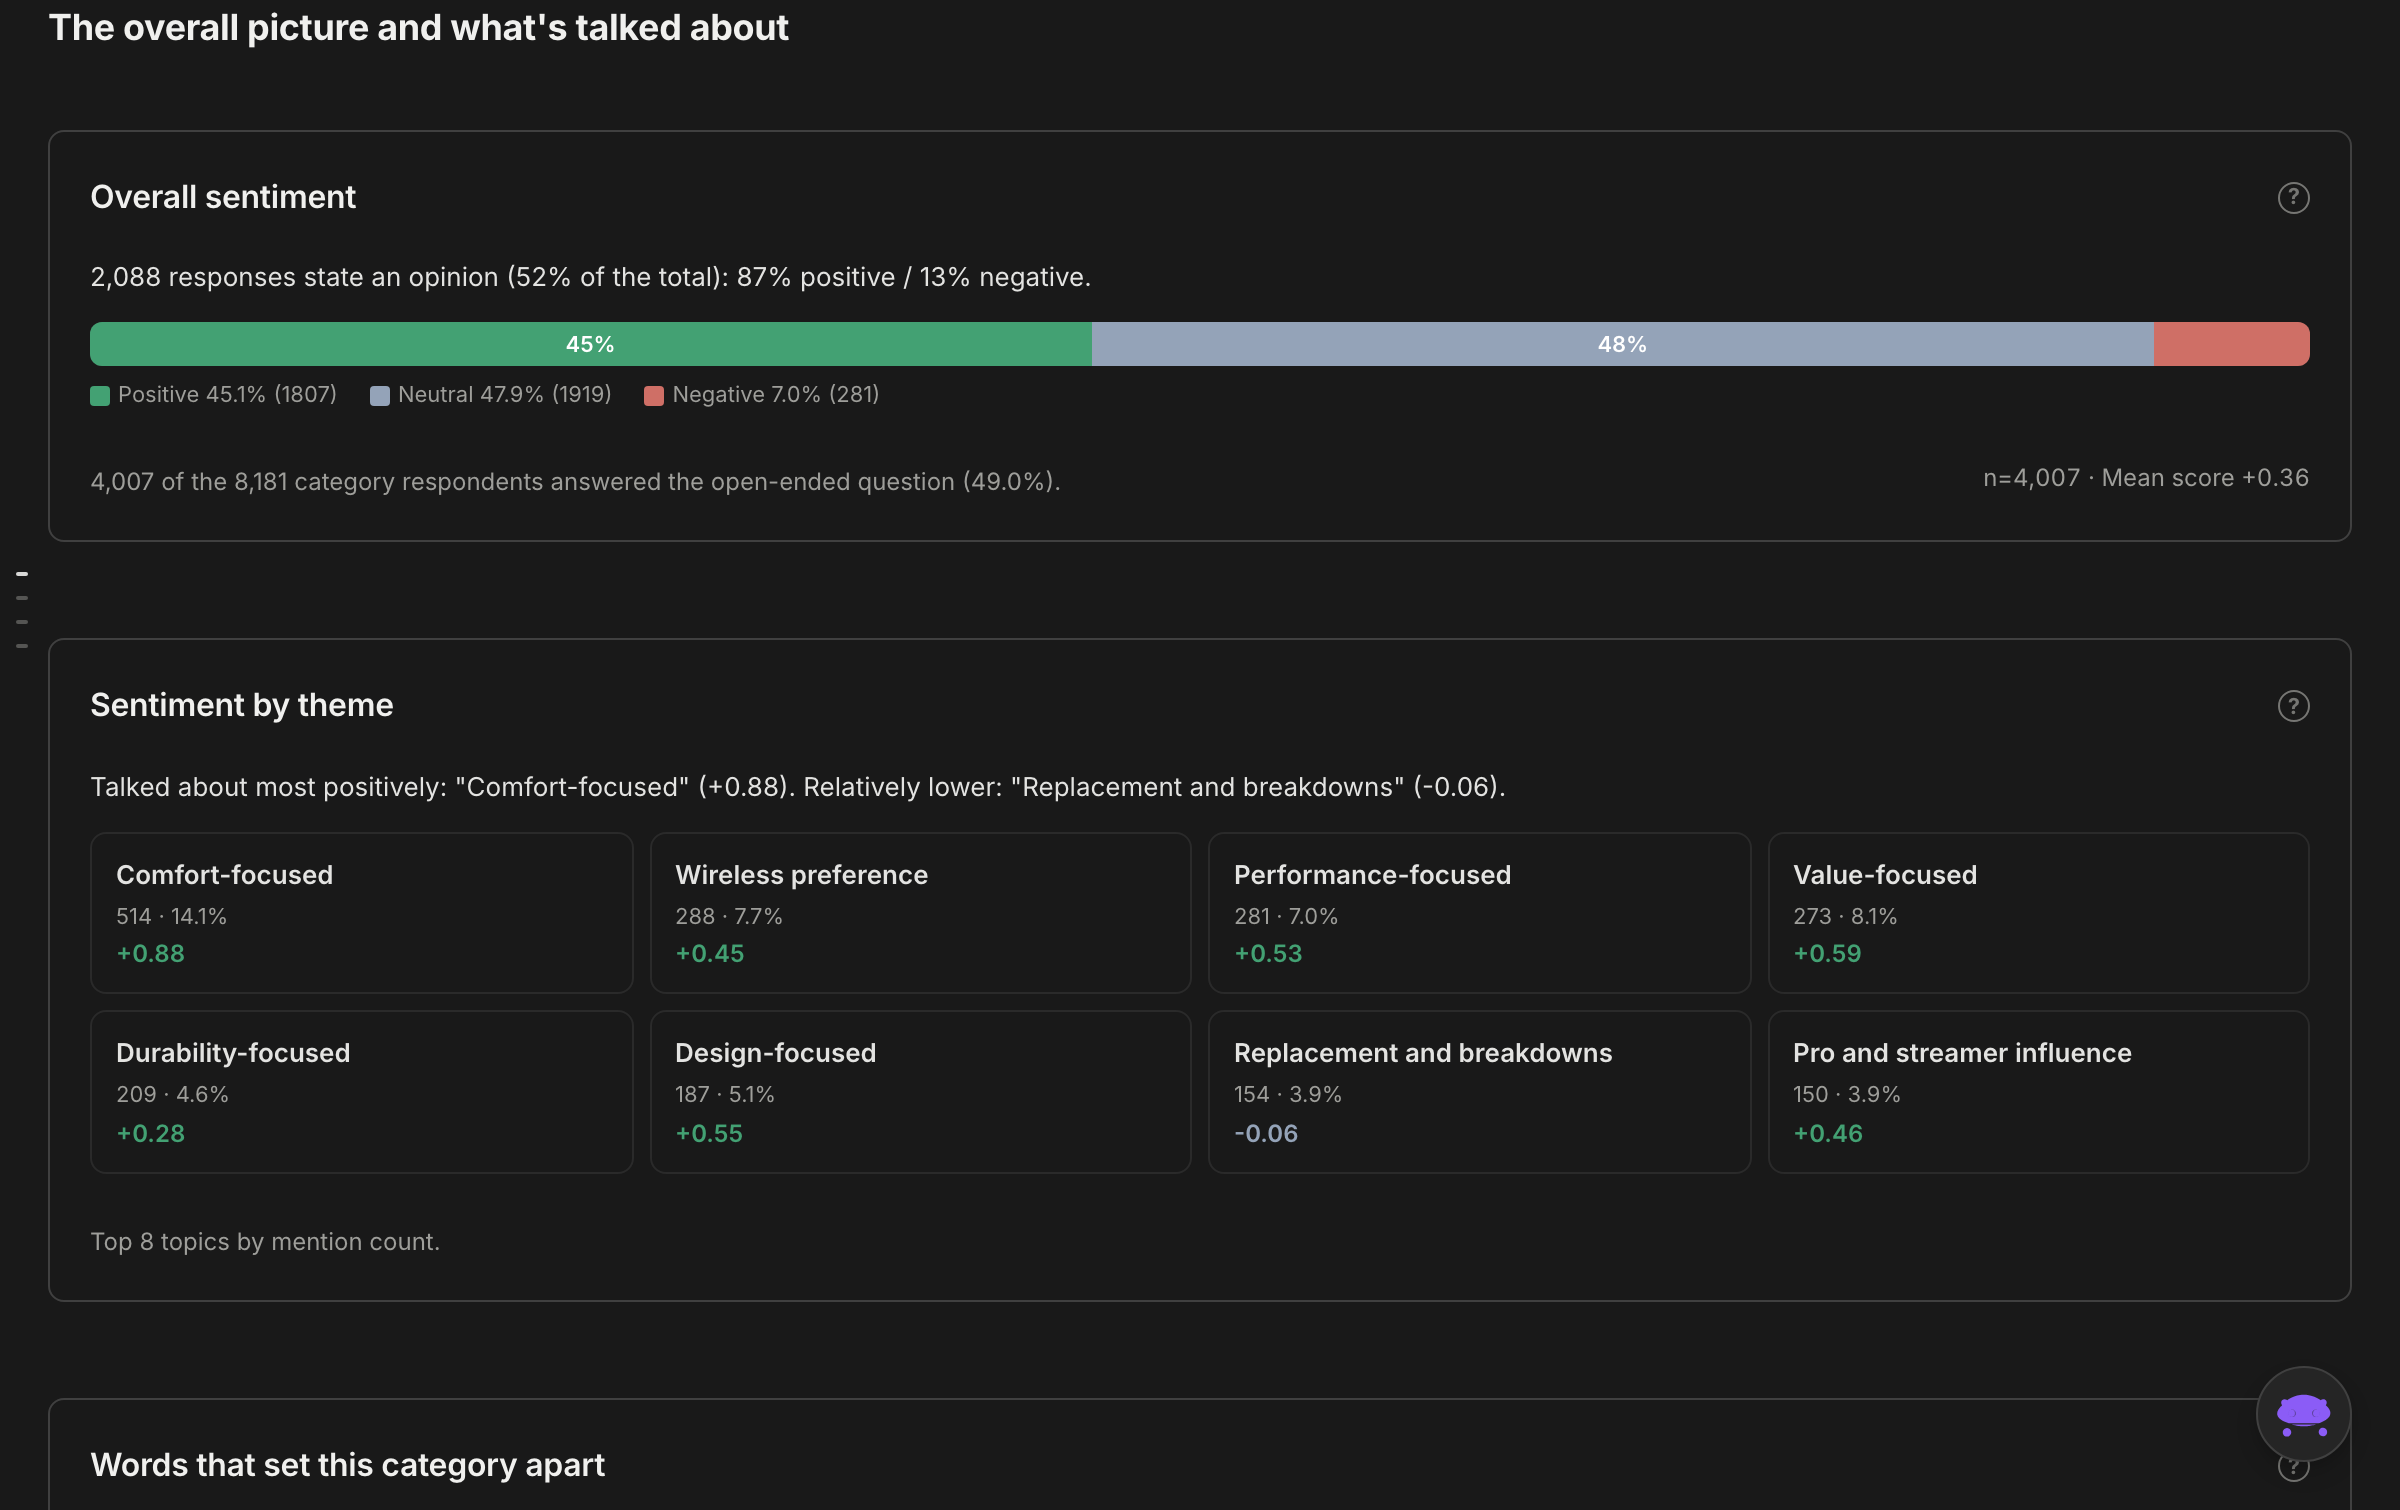Screen dimensions: 2400x1510
Task: Click 'Positive 45.1% (1807)' legend label
Action: click(227, 395)
